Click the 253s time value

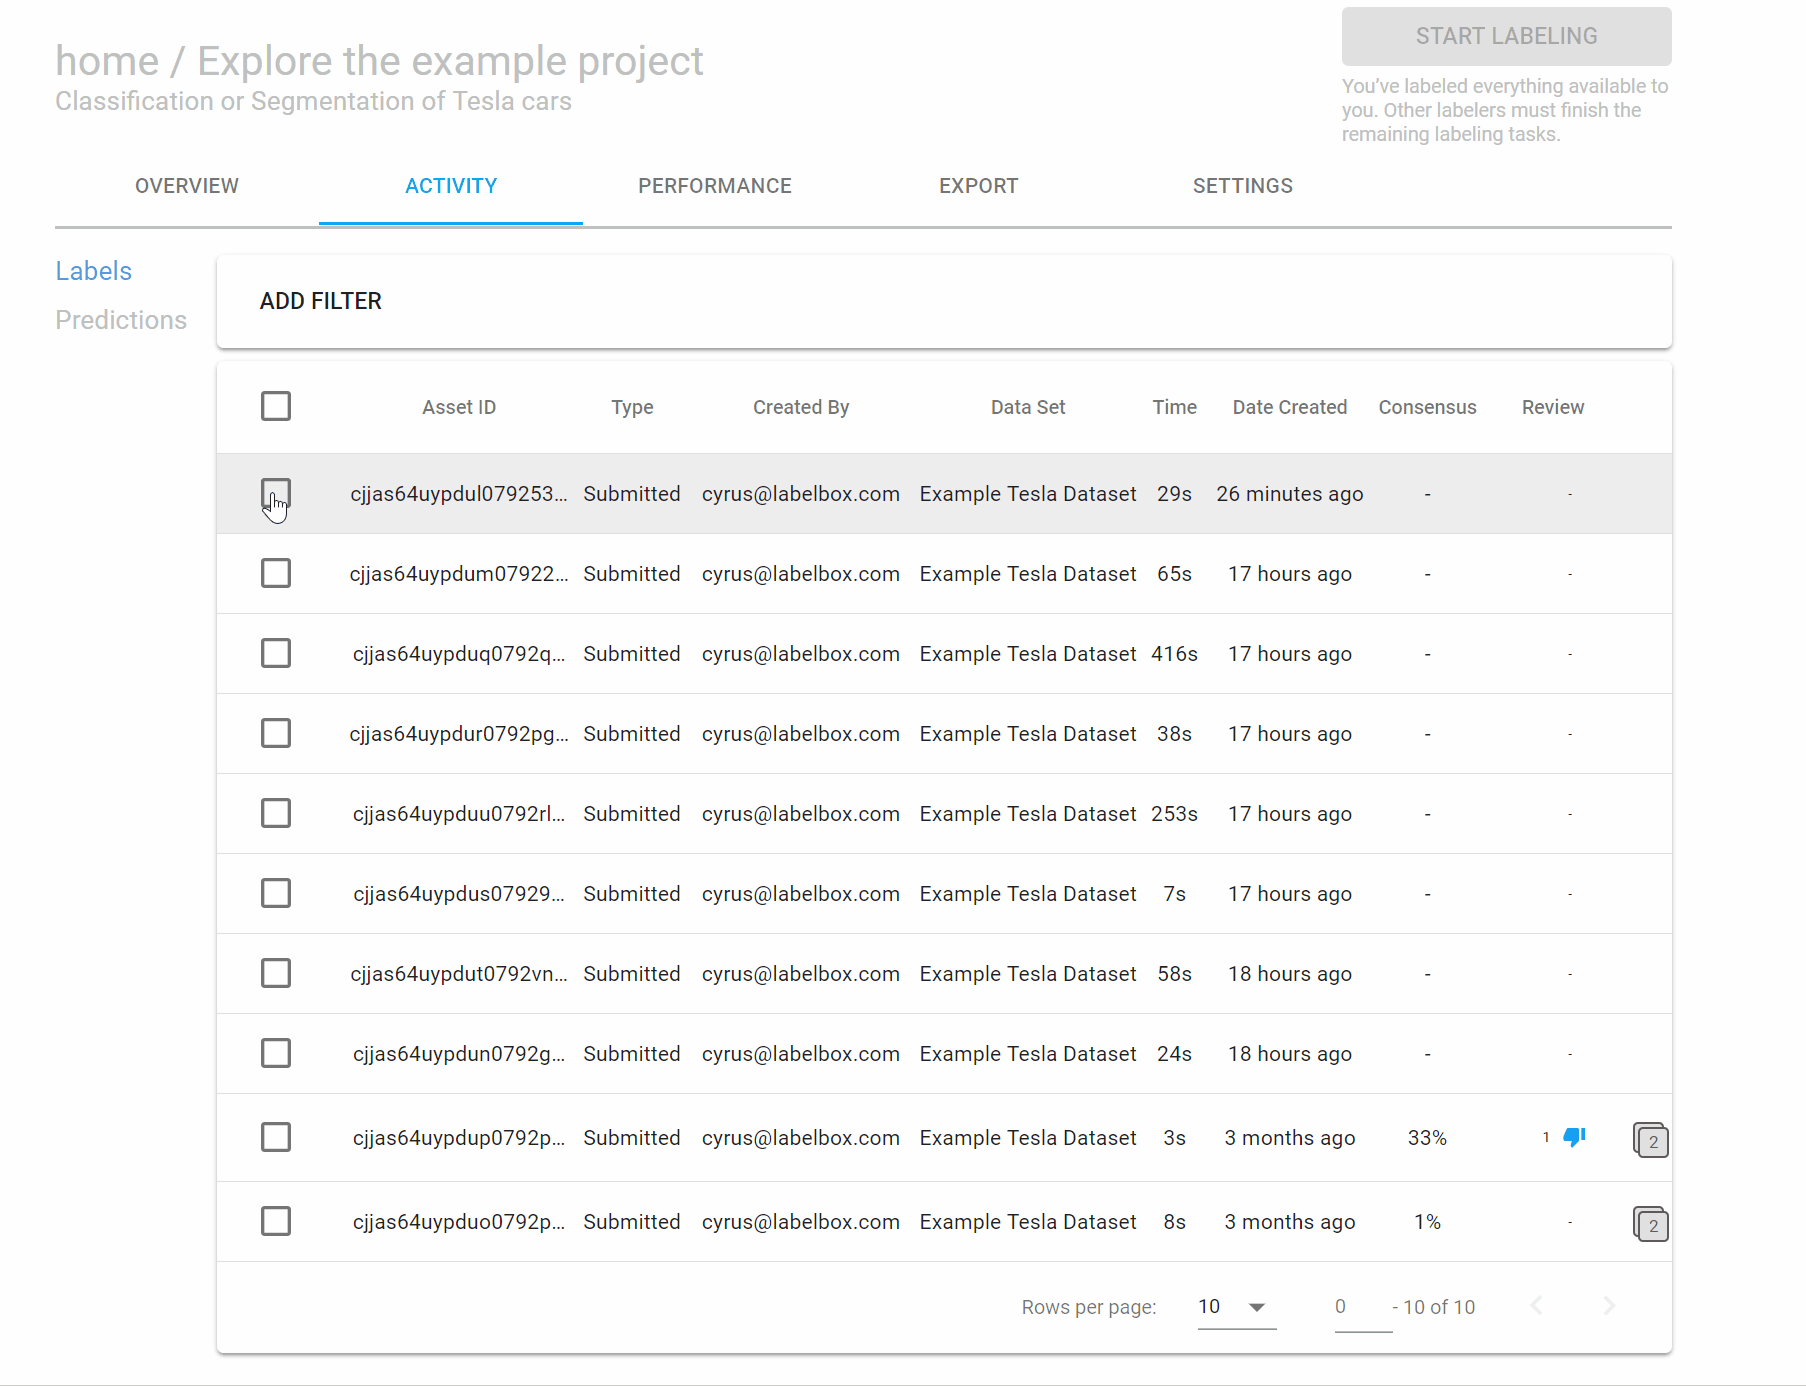1174,814
